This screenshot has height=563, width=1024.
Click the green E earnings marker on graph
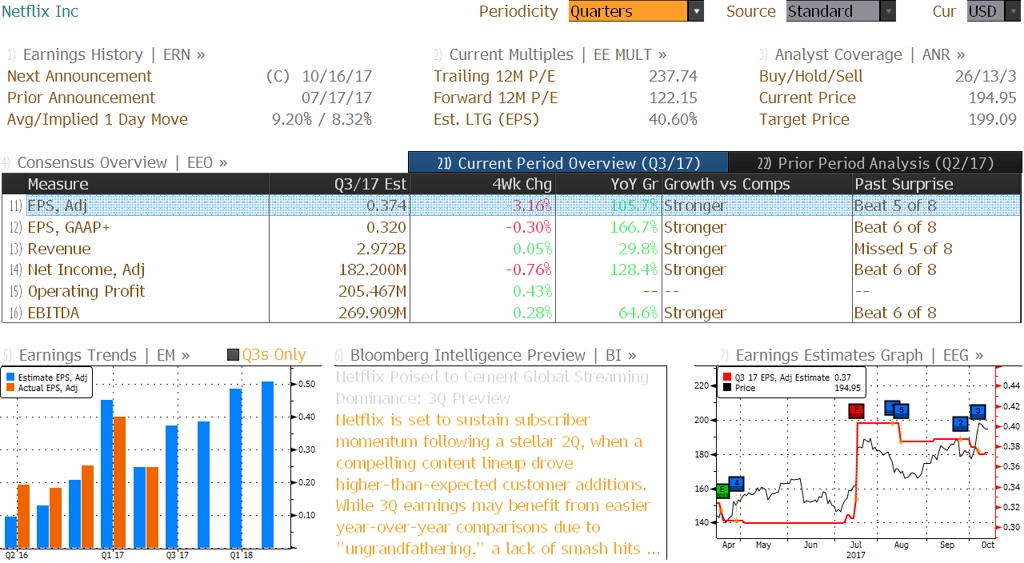723,490
